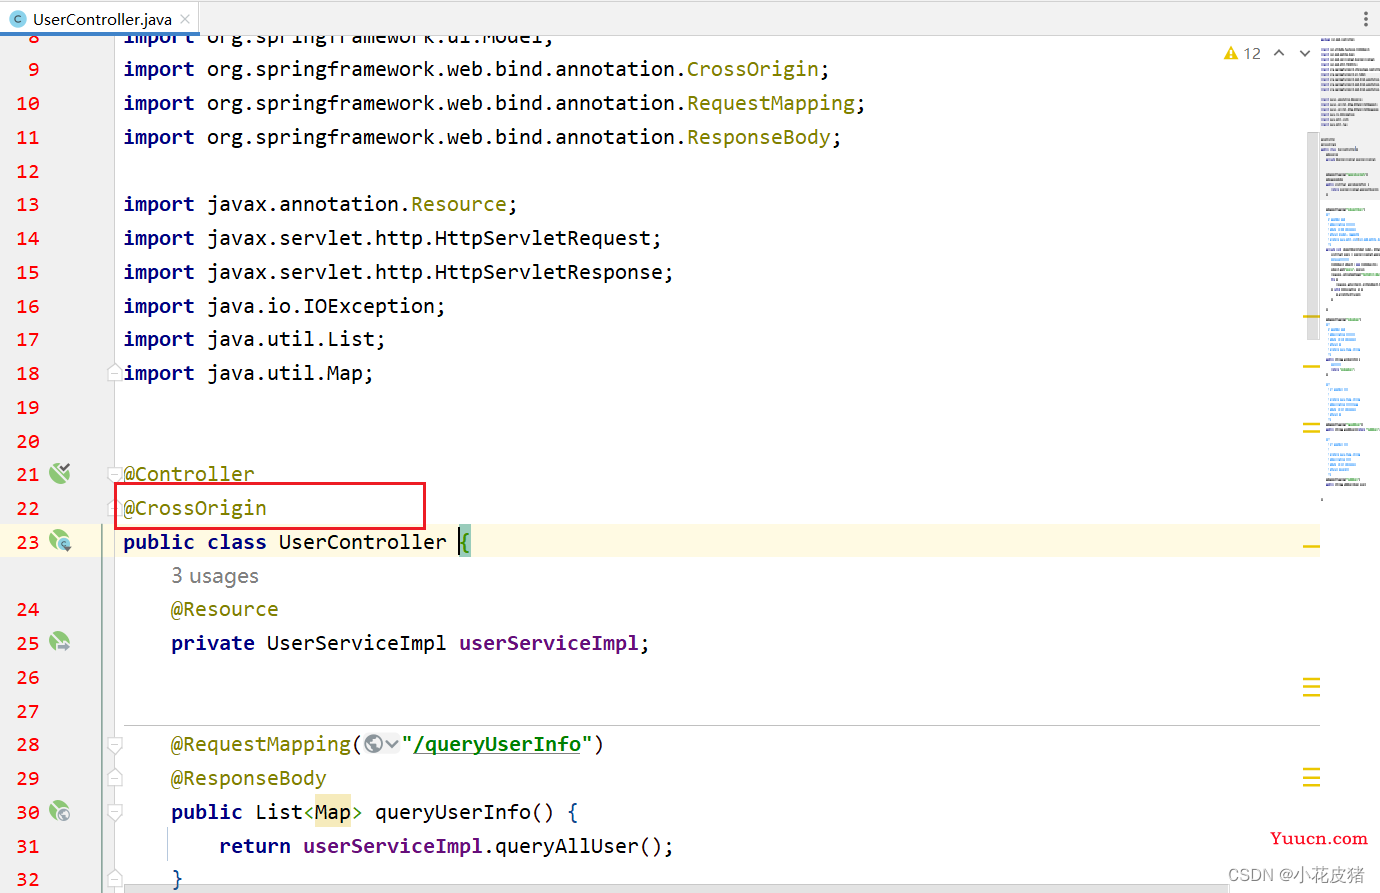1380x893 pixels.
Task: Click the fold end marker on line 32
Action: coord(115,879)
